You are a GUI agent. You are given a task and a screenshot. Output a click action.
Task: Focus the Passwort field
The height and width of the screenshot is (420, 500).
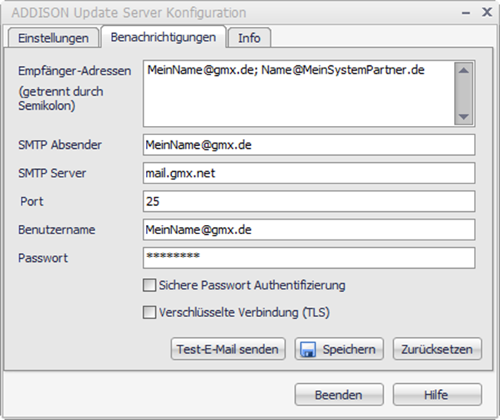309,258
